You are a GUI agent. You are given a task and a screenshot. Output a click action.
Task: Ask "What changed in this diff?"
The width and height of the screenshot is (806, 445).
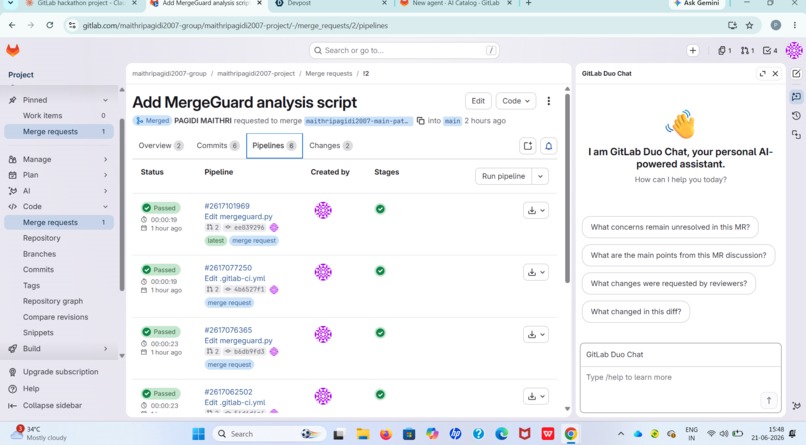pyautogui.click(x=636, y=311)
